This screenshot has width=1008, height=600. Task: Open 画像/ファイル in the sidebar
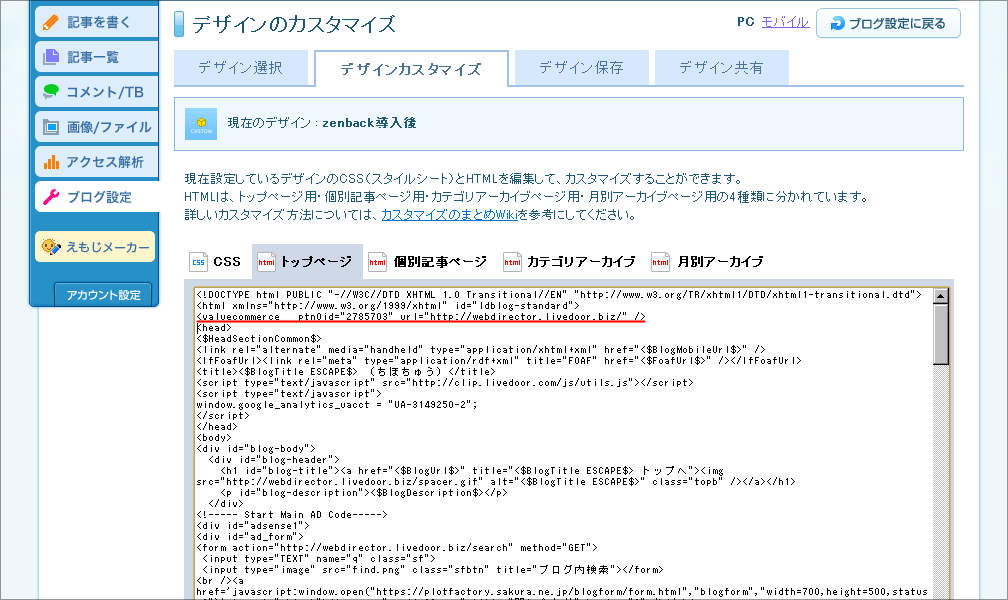[x=96, y=127]
